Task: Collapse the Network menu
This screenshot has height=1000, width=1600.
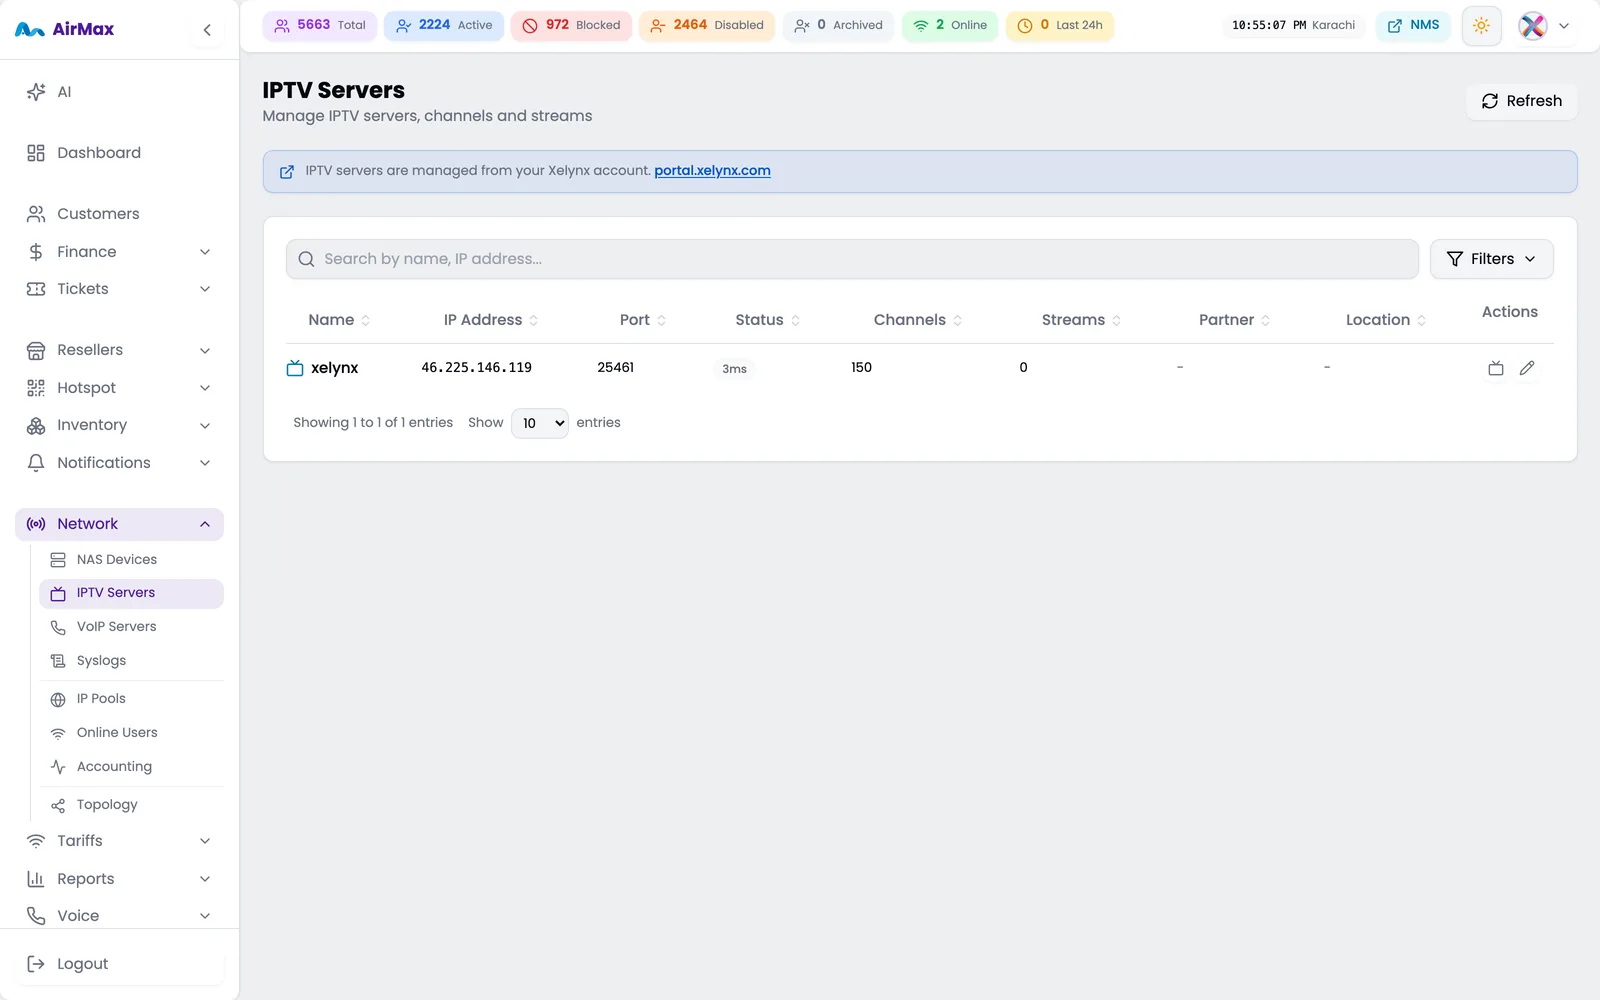Action: coord(119,524)
